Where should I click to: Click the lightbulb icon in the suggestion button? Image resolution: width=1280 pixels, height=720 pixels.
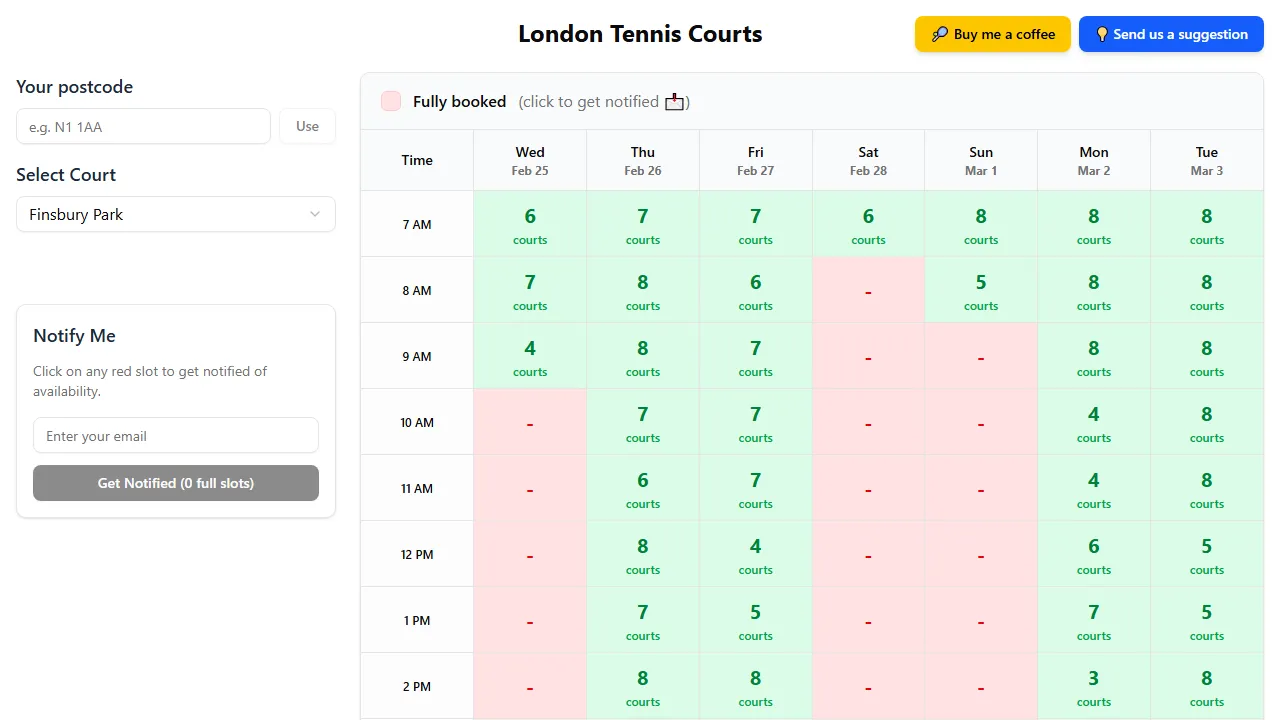(1101, 33)
